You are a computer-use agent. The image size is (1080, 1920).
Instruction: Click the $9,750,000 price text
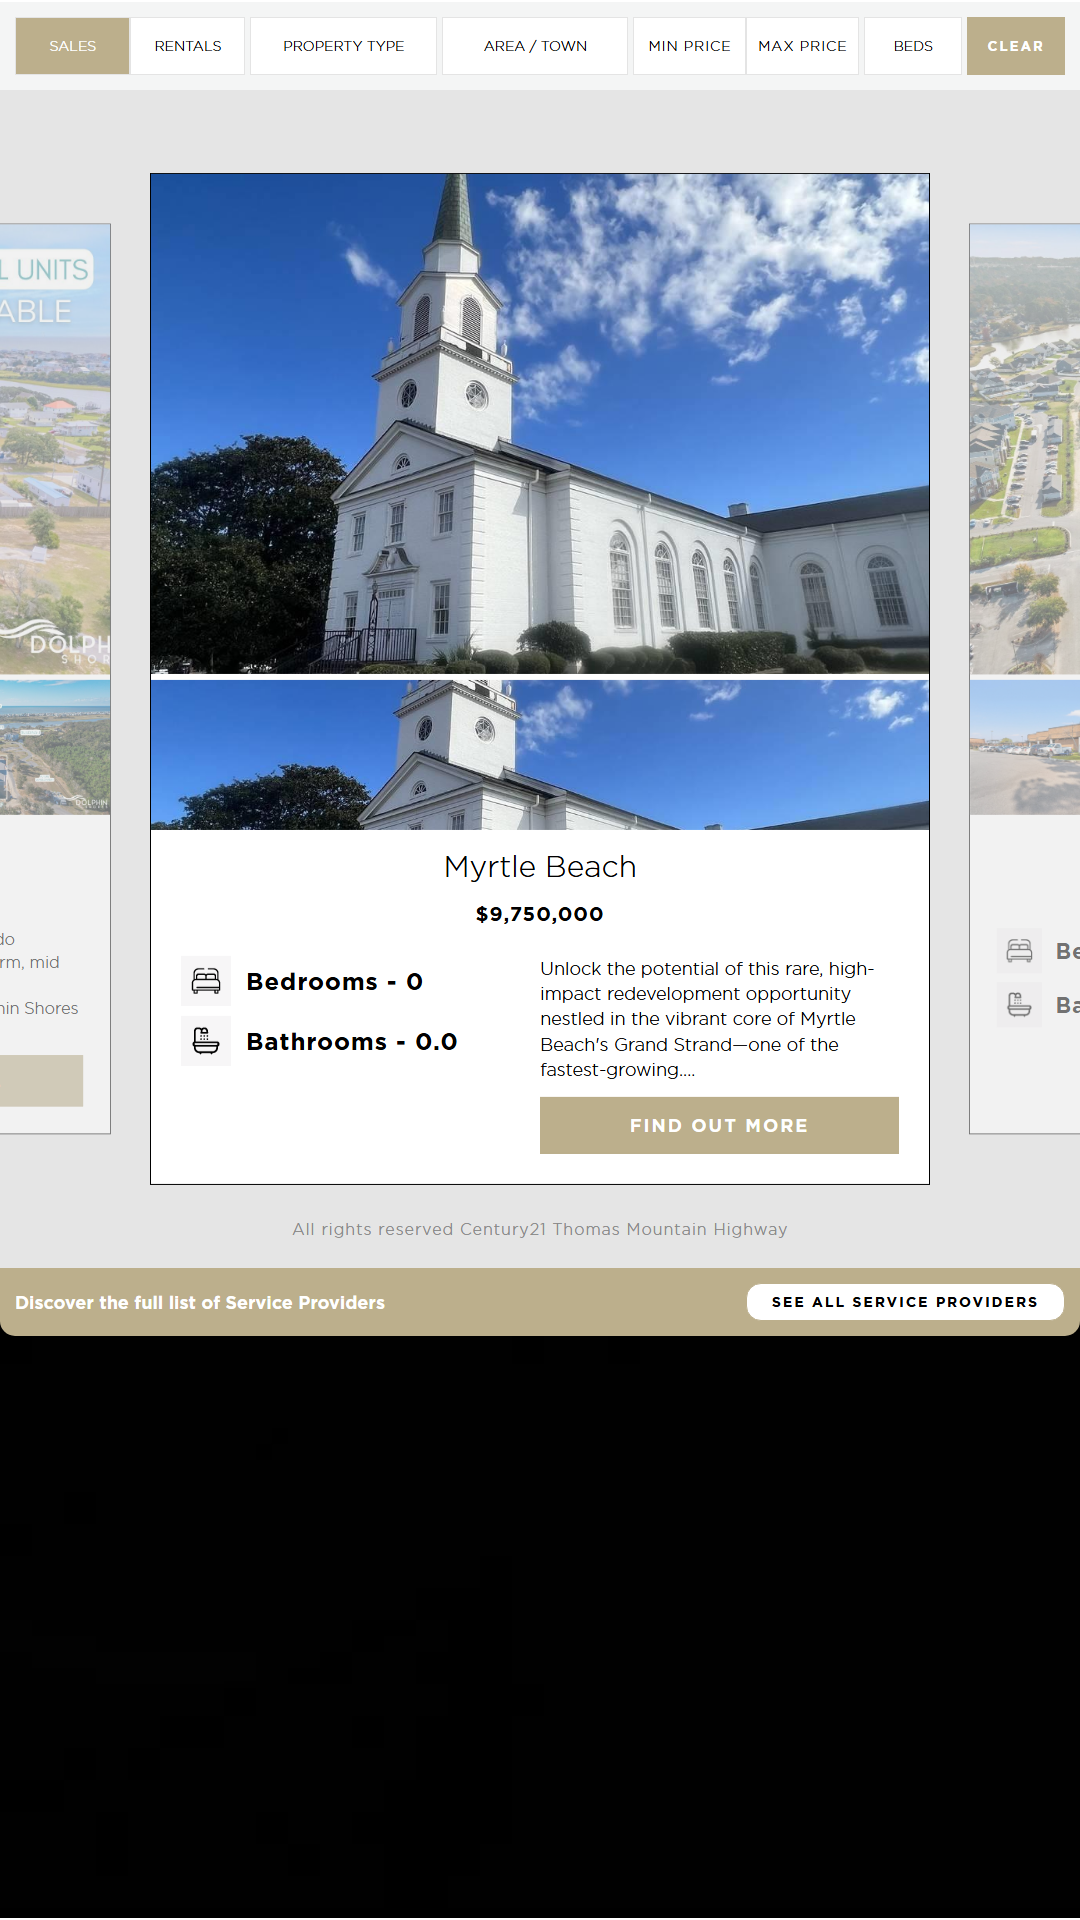[540, 914]
